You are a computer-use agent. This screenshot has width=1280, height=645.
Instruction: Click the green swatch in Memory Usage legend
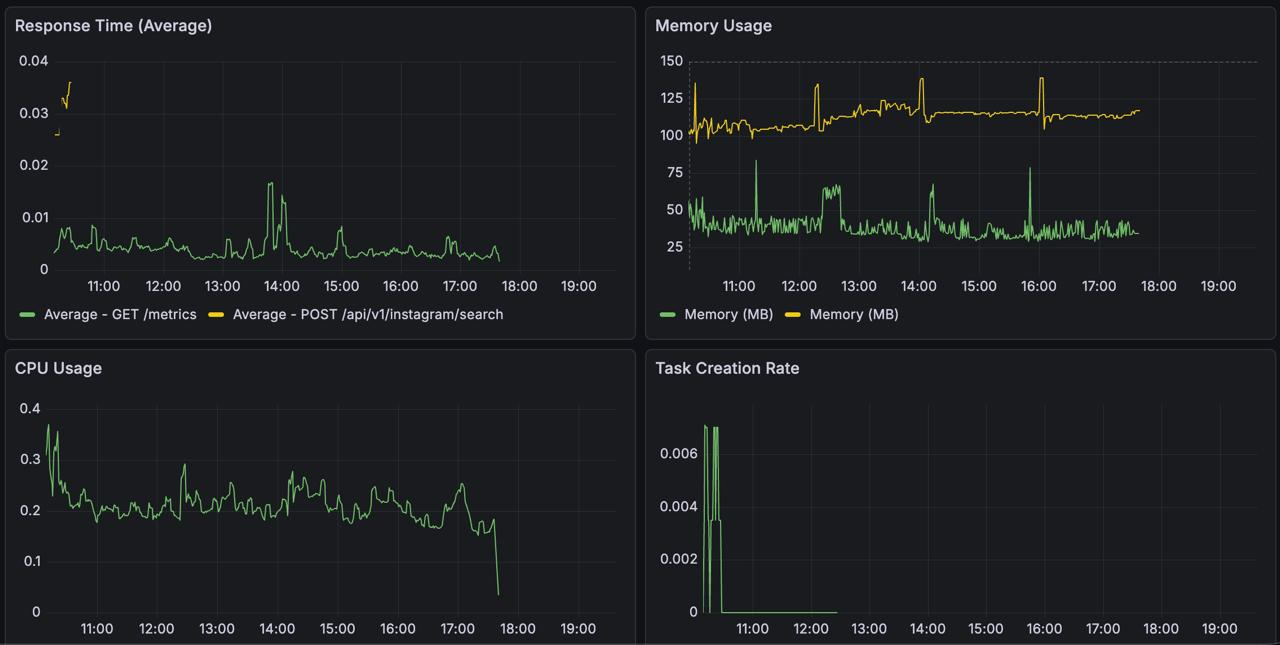(x=668, y=314)
